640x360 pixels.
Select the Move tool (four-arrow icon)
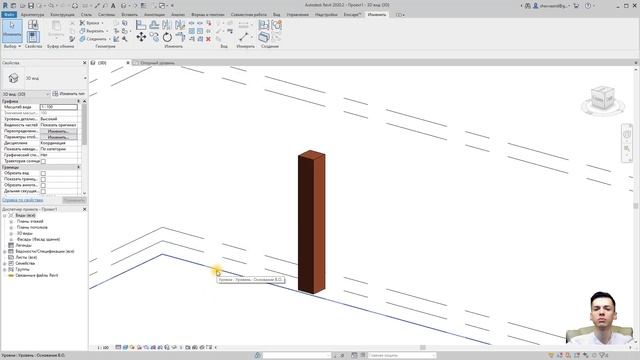[x=141, y=37]
